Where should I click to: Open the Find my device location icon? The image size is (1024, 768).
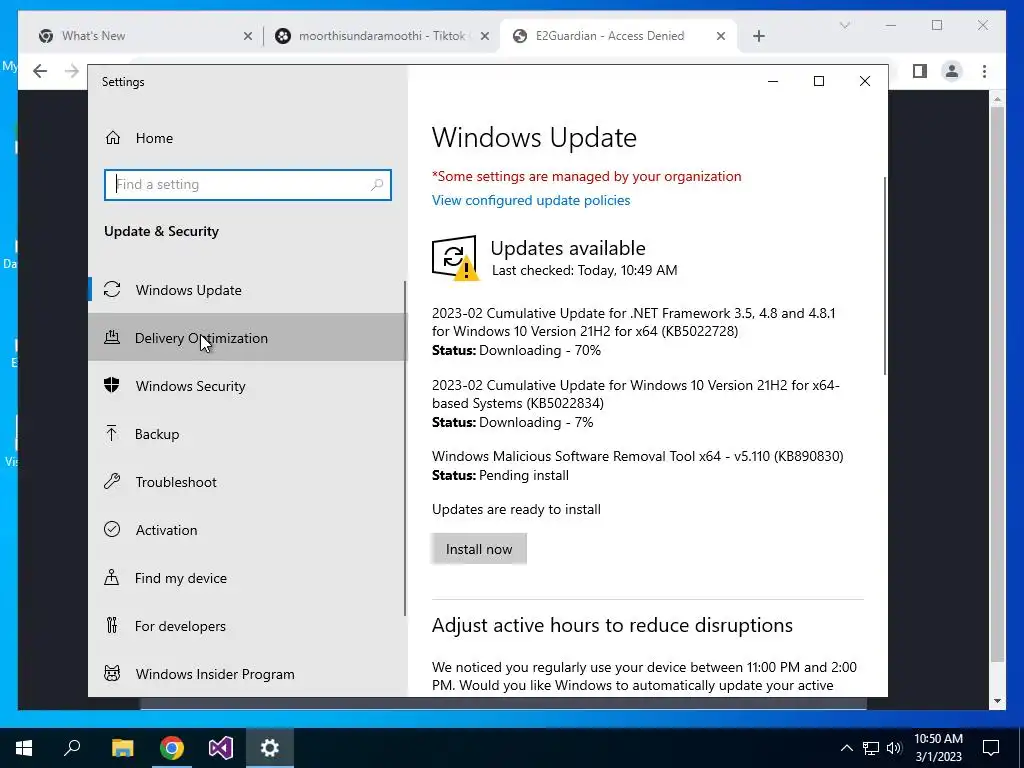[112, 577]
